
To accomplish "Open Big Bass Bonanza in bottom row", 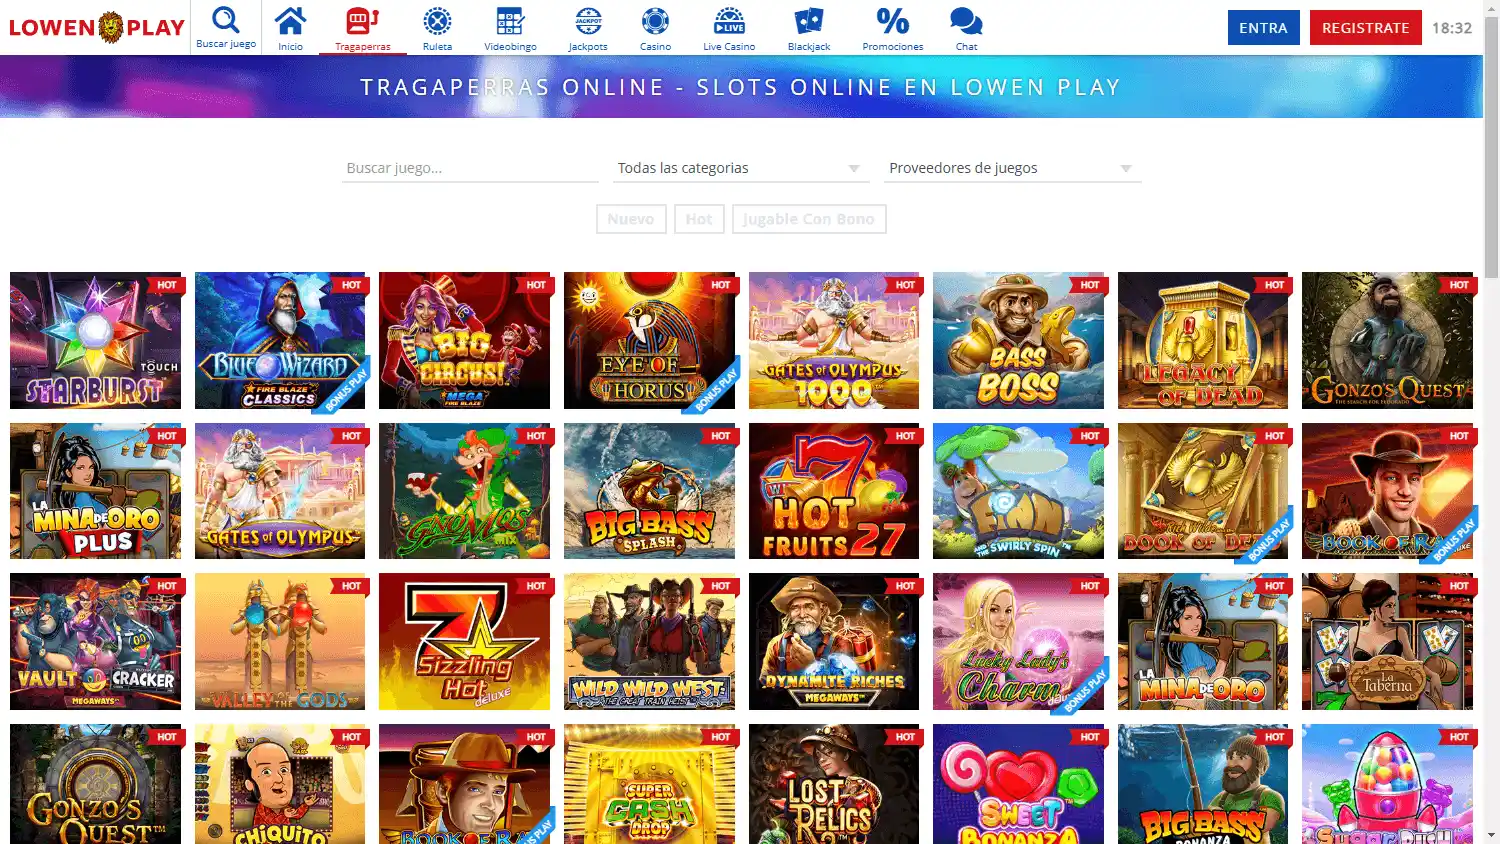I will coord(1203,784).
